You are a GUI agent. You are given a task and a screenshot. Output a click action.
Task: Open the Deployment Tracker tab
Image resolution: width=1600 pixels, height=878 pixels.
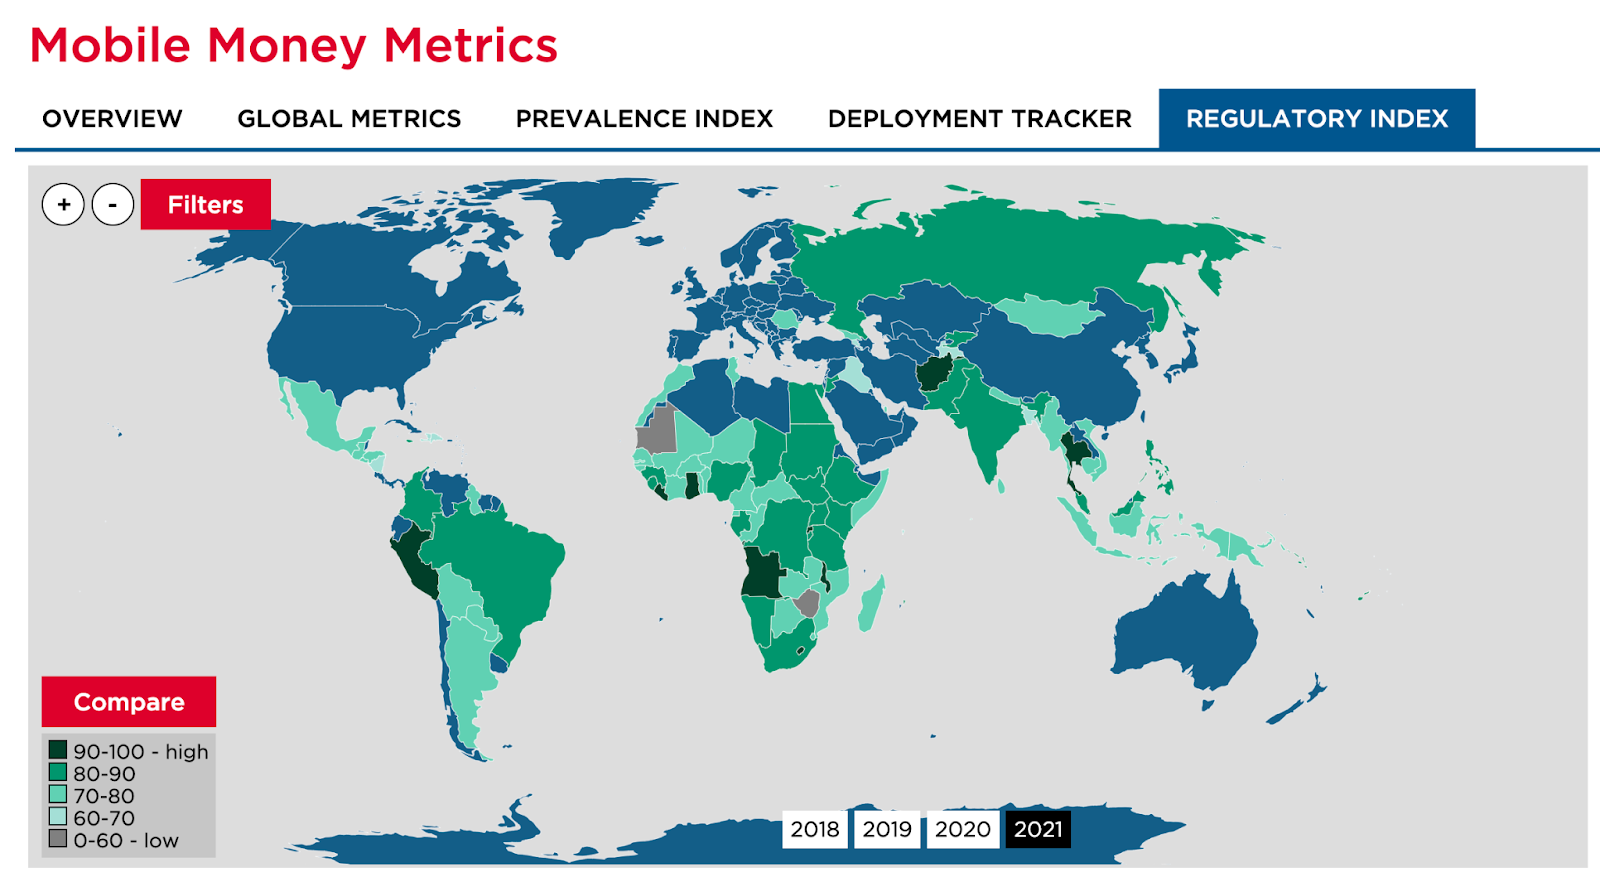pyautogui.click(x=980, y=119)
